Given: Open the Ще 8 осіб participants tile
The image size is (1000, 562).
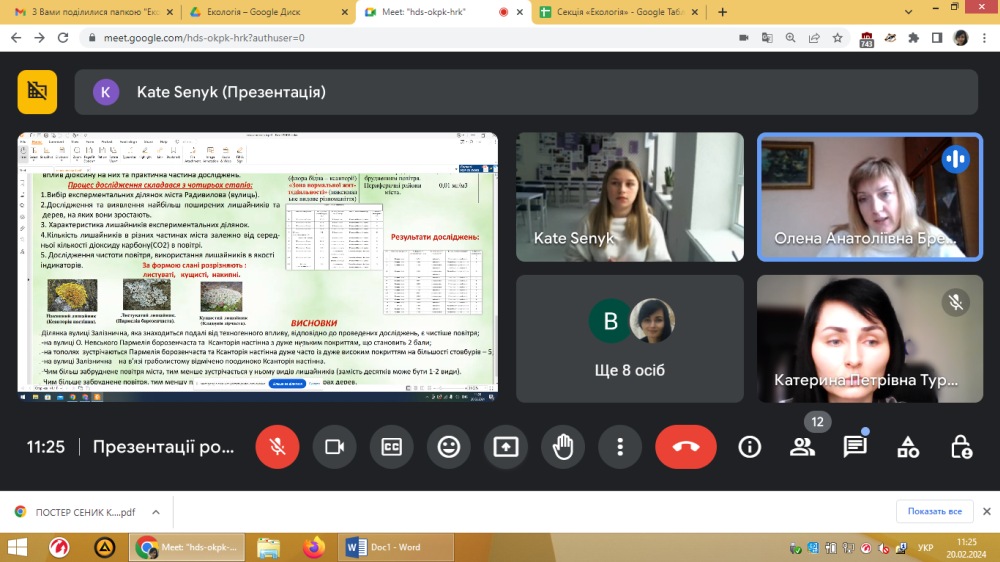Looking at the screenshot, I should tap(630, 339).
